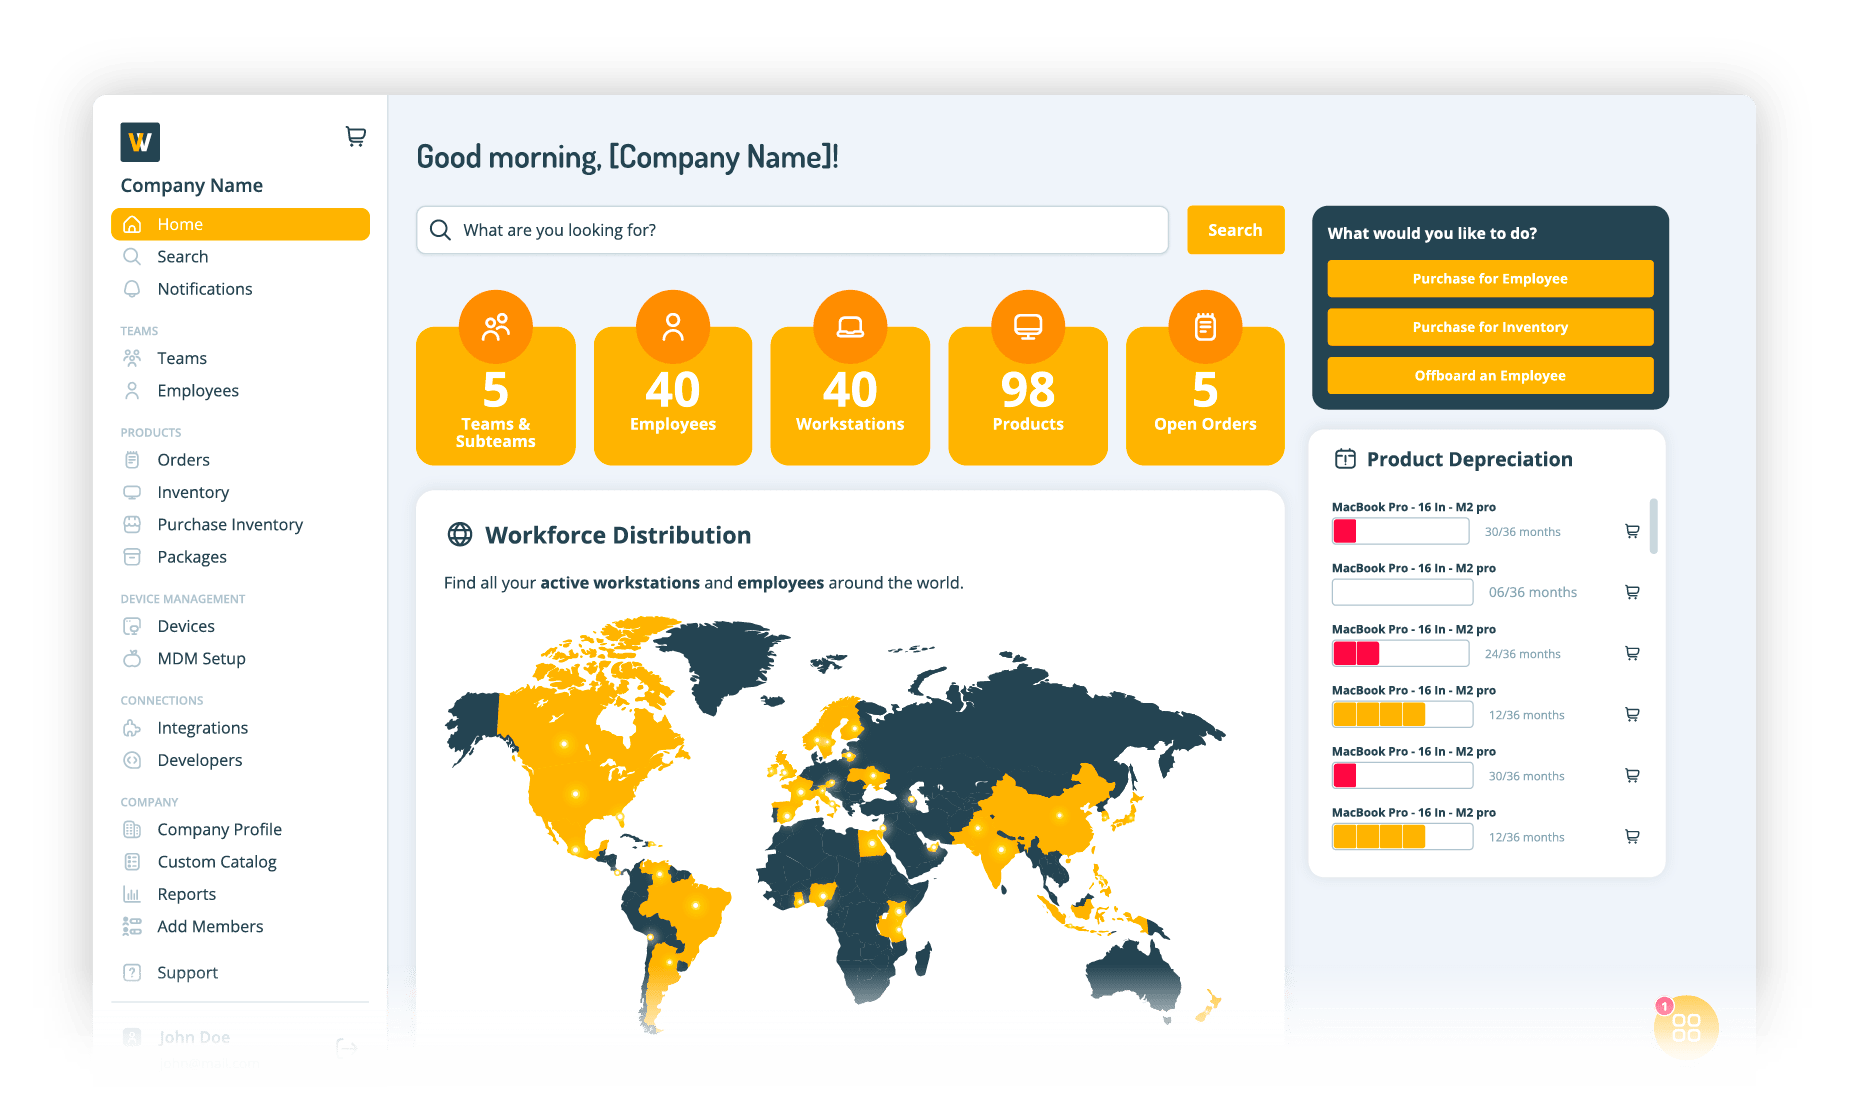Click the company W logo
This screenshot has width=1850, height=1093.
[x=140, y=142]
